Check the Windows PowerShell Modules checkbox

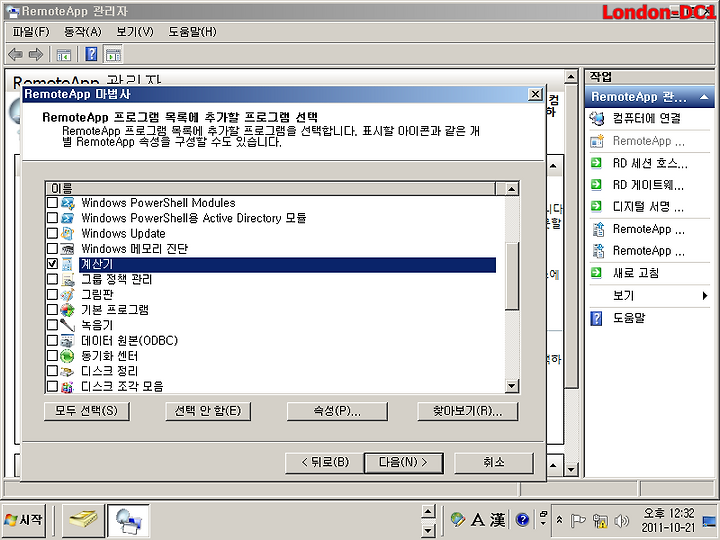pos(52,202)
